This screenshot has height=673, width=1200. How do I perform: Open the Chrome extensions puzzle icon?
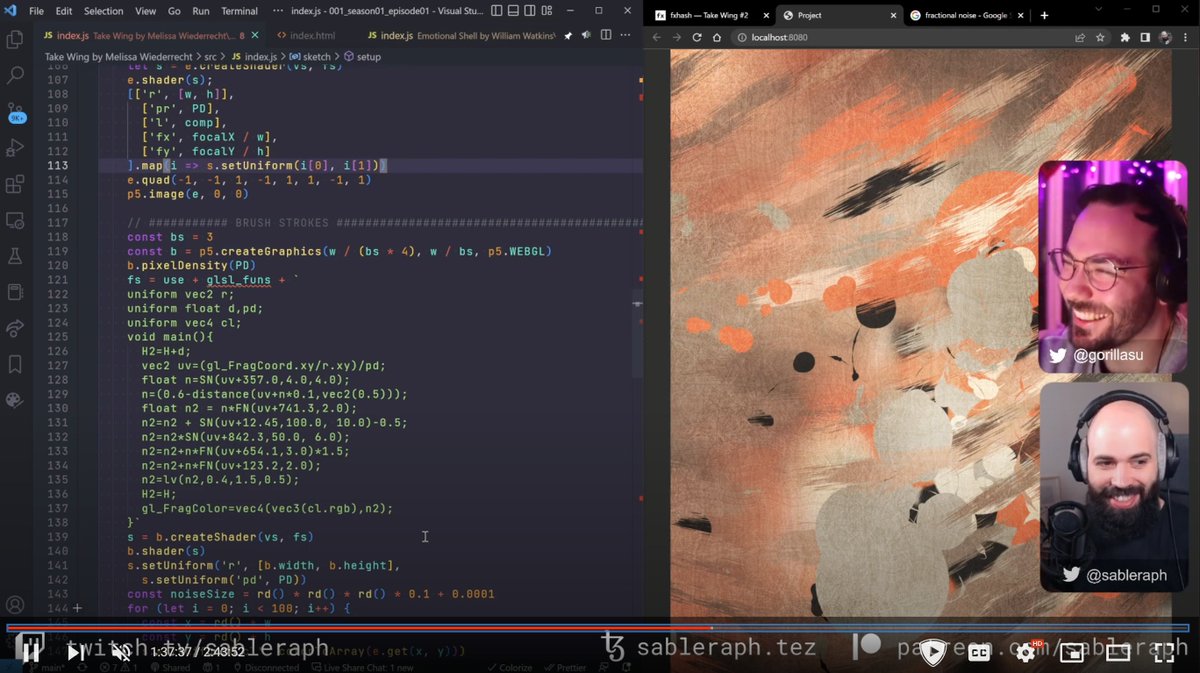1125,37
